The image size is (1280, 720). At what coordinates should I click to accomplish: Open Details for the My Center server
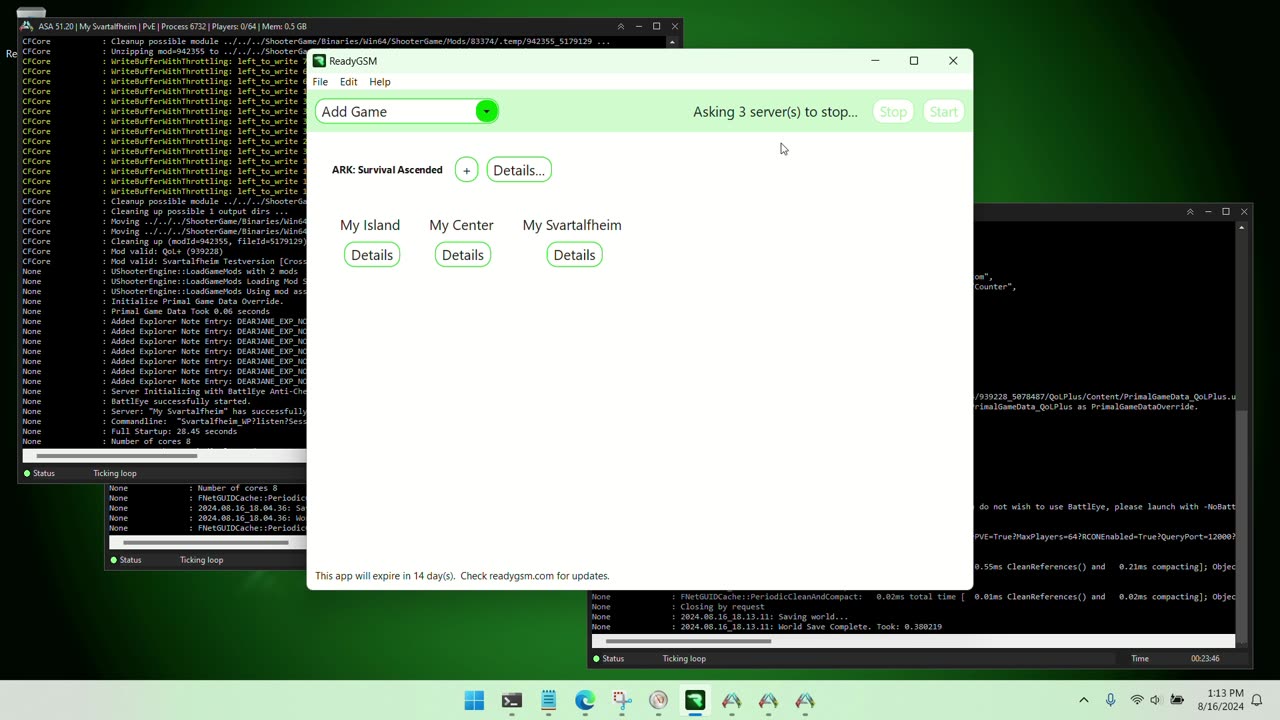click(463, 255)
